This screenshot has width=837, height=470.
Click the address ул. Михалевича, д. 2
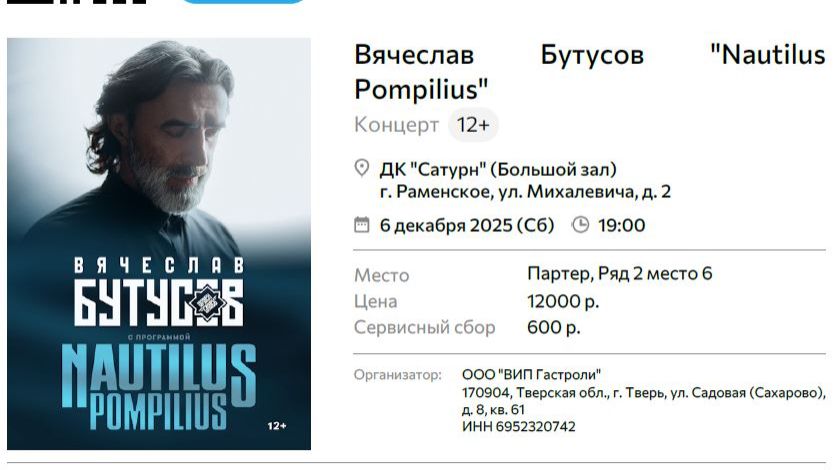tap(585, 191)
